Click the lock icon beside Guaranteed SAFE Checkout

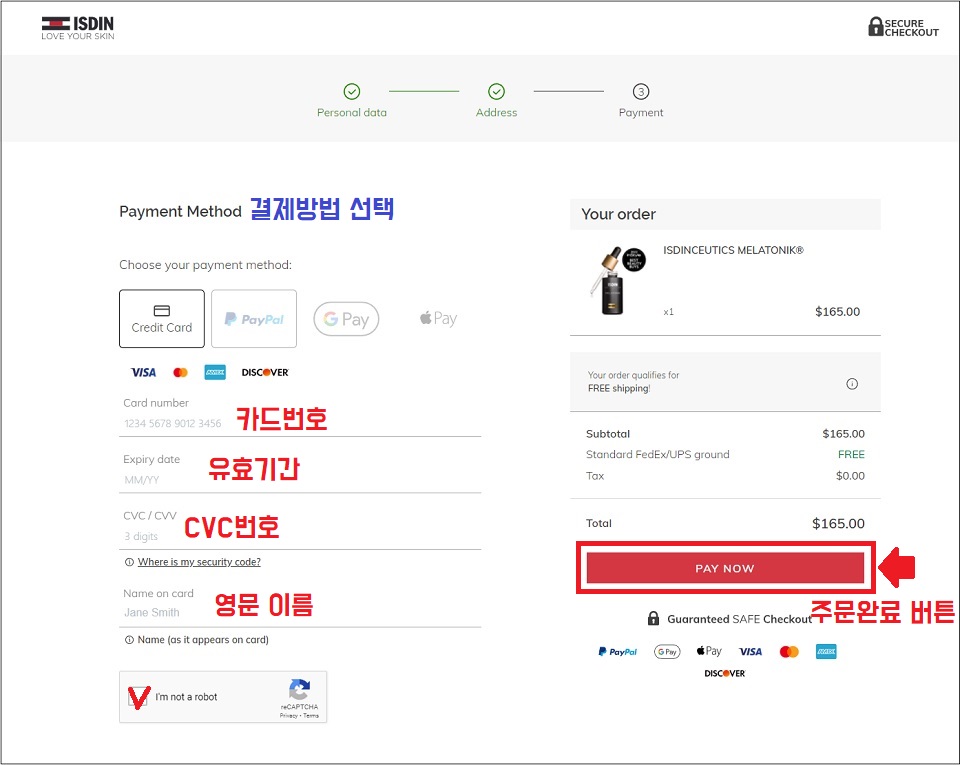653,618
